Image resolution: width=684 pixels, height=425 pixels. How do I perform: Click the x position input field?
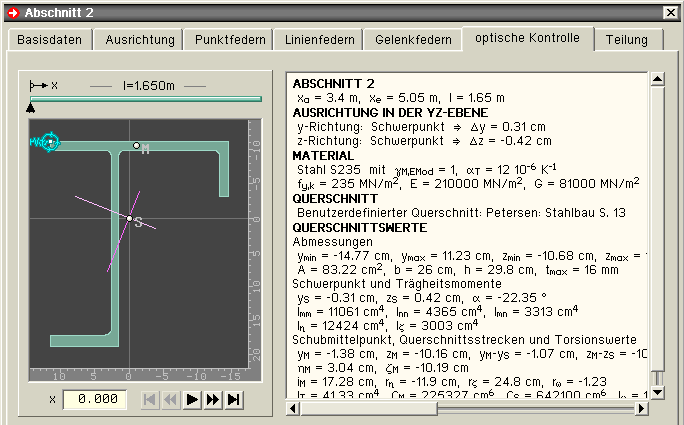(x=93, y=400)
